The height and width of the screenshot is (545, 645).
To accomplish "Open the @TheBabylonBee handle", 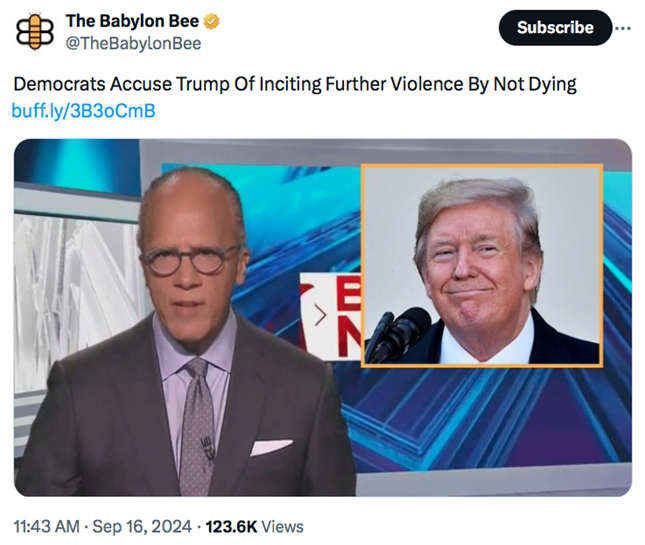I will (x=133, y=43).
